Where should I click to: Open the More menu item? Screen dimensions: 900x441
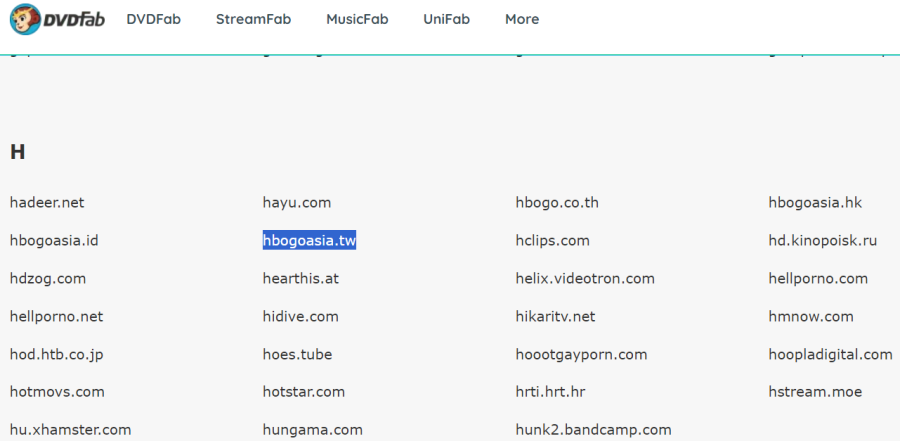tap(522, 20)
